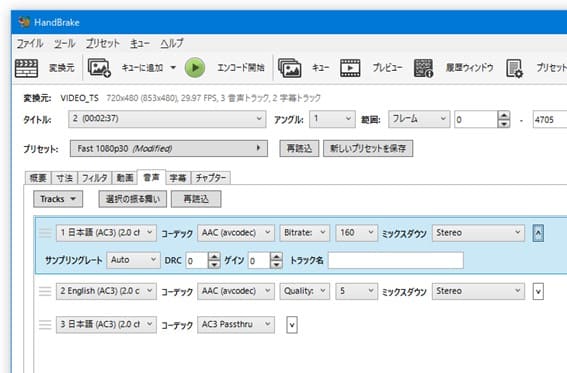Open the ファイル menu
This screenshot has height=373, width=567.
(x=30, y=43)
